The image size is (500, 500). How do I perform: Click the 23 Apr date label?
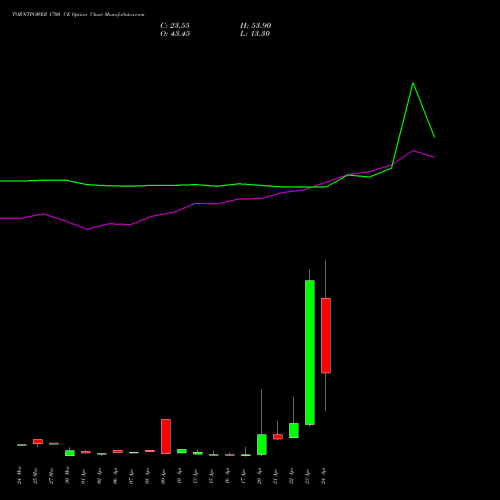[x=307, y=476]
